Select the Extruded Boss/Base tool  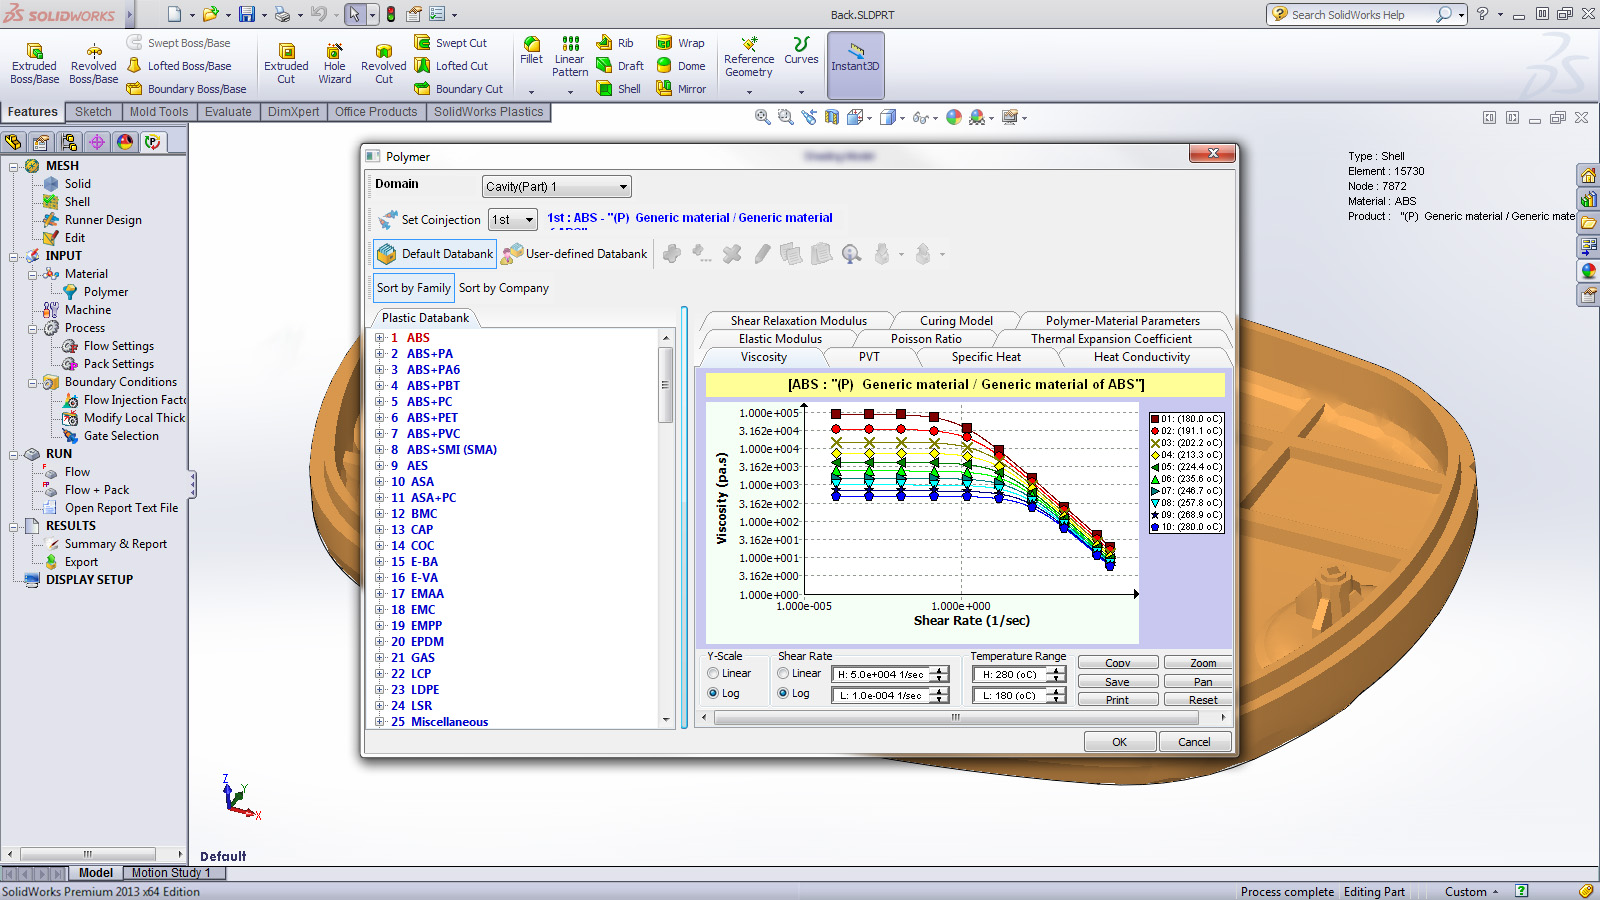click(x=33, y=62)
